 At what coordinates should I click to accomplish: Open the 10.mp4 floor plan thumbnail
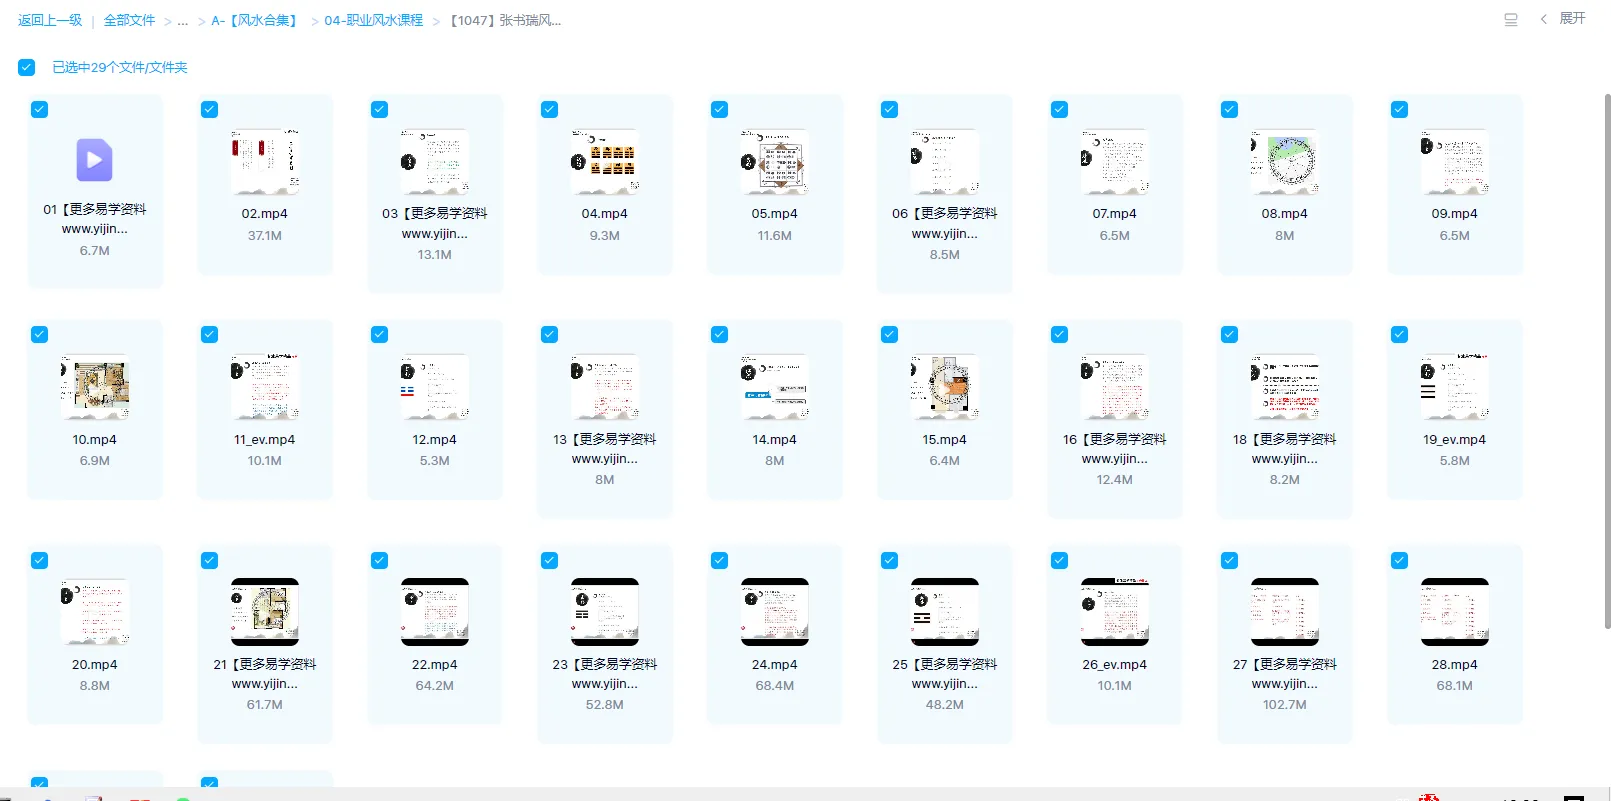(95, 387)
